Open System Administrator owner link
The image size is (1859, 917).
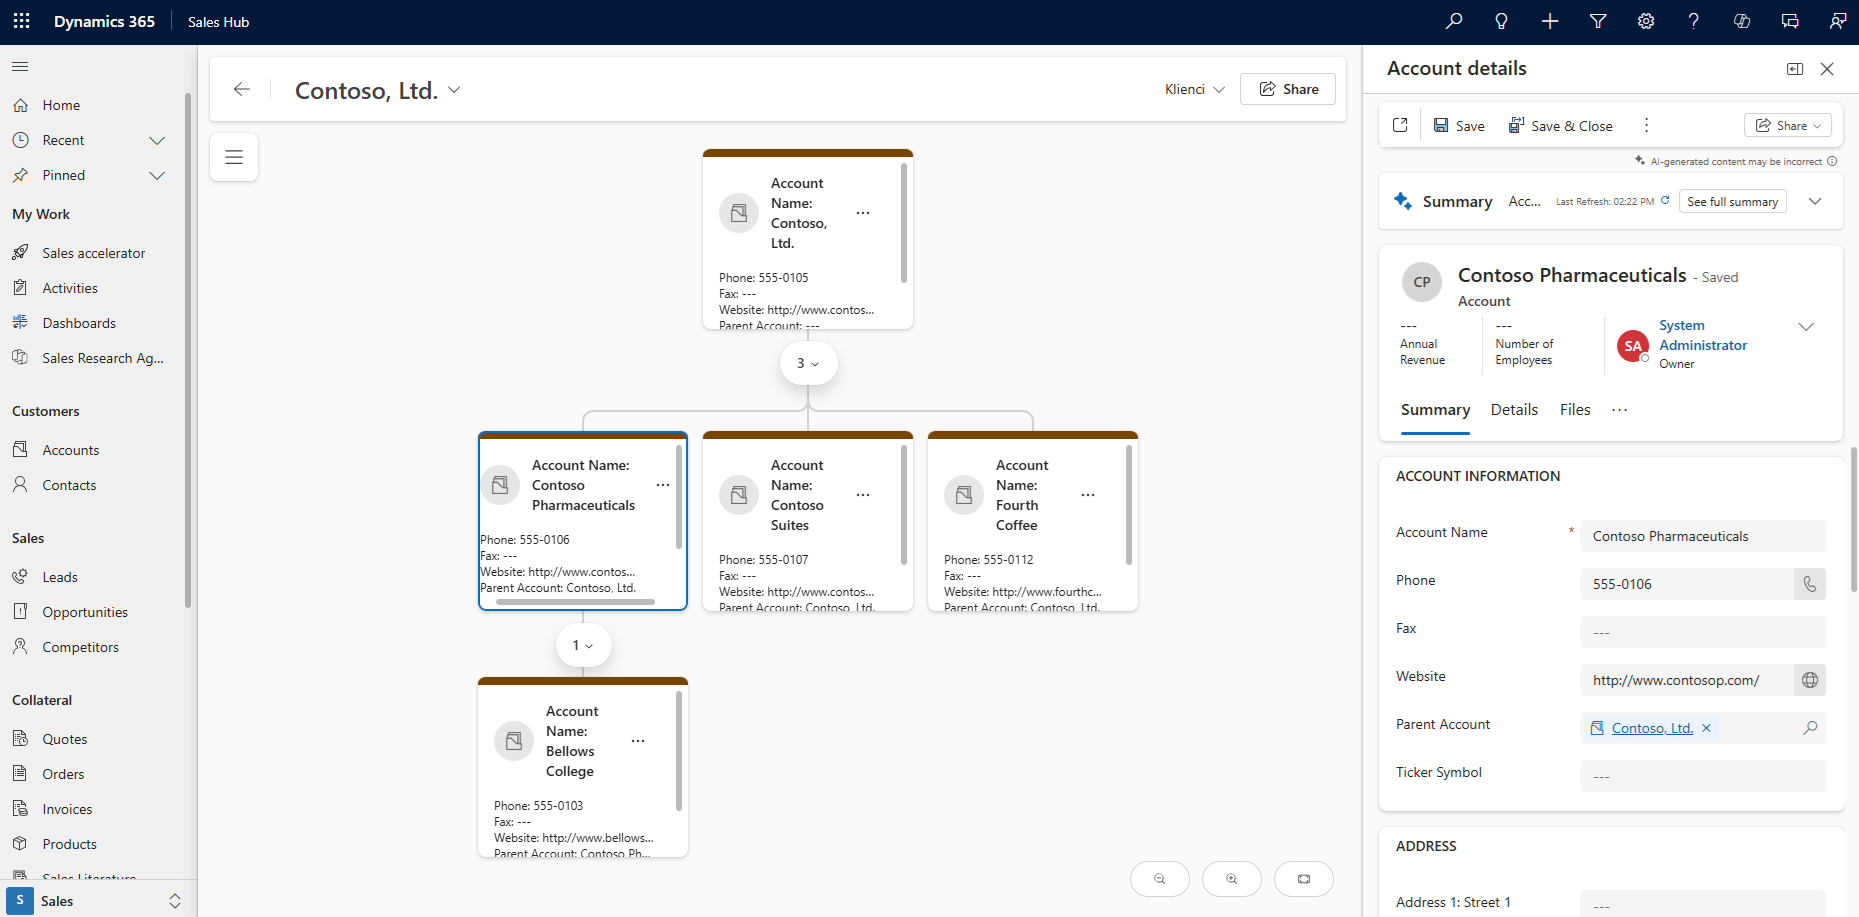pos(1703,335)
